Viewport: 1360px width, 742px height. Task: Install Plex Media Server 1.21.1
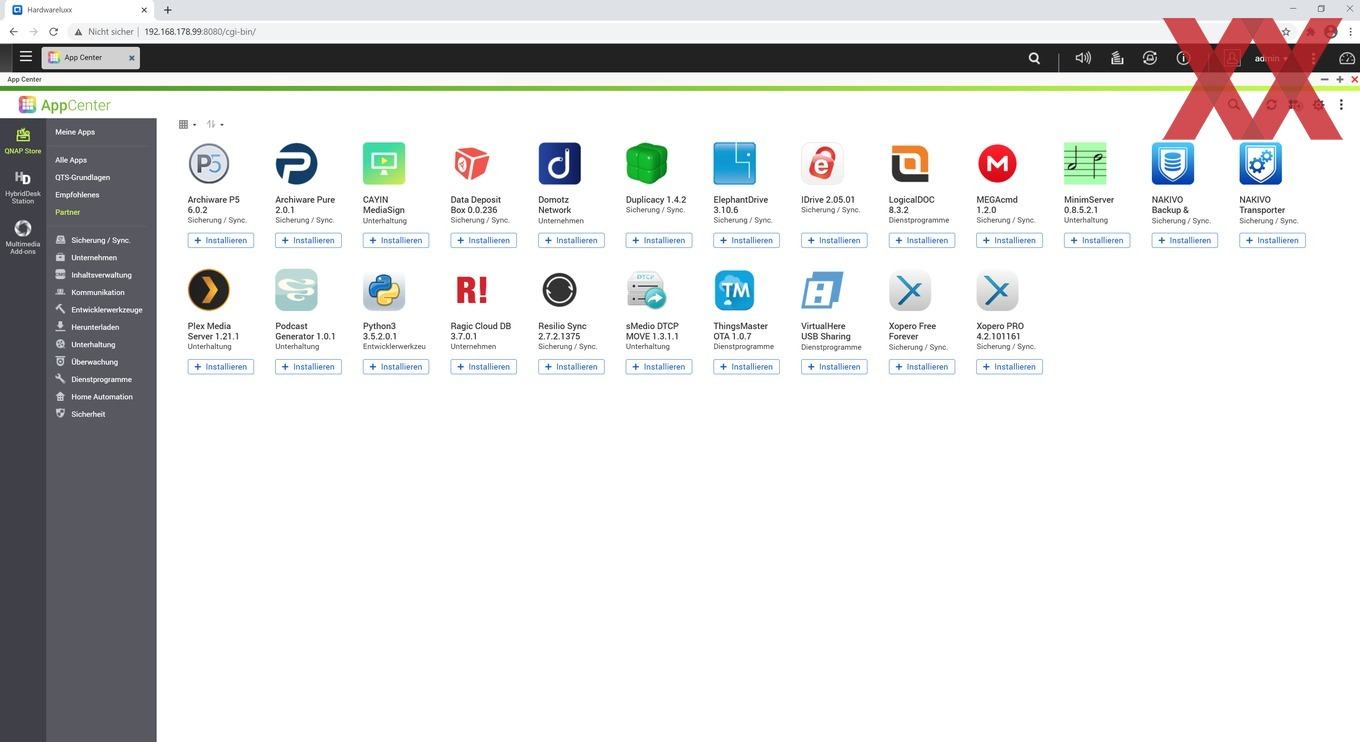(x=221, y=367)
